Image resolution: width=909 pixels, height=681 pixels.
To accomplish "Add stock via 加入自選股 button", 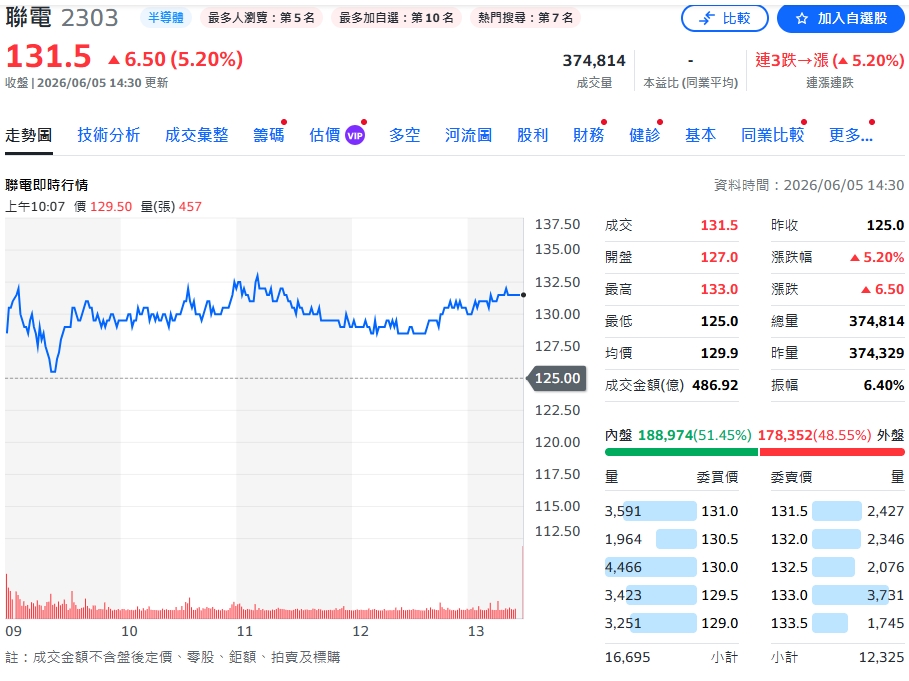I will pyautogui.click(x=842, y=19).
